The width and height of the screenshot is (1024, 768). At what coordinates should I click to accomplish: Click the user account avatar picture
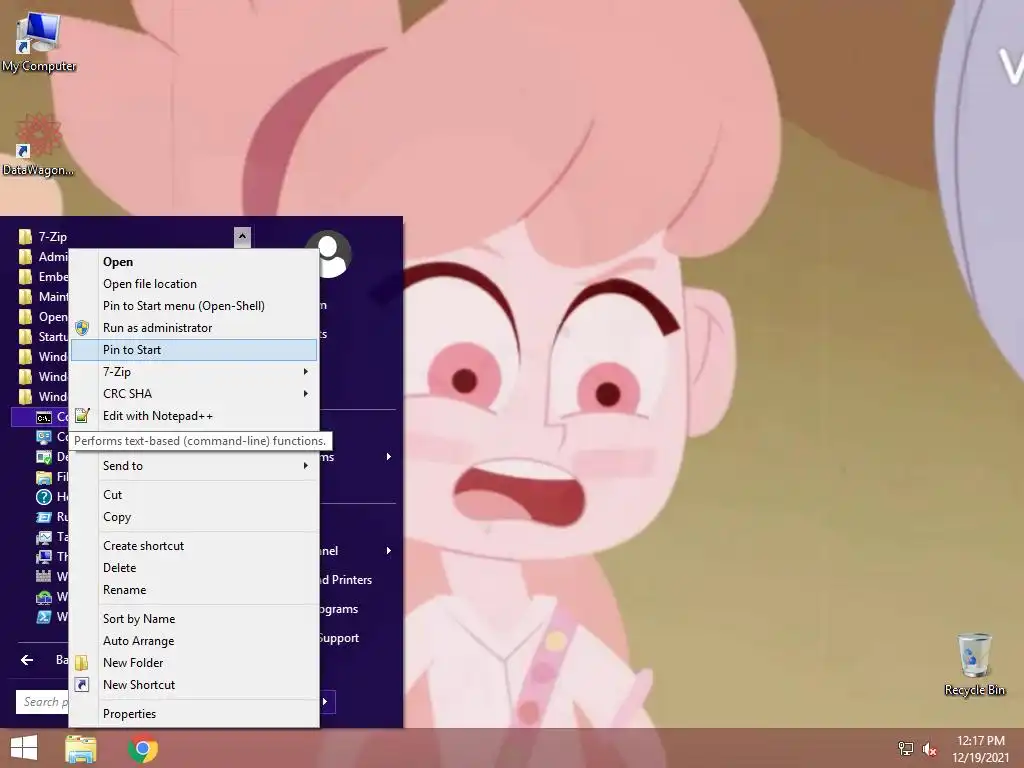pyautogui.click(x=328, y=254)
